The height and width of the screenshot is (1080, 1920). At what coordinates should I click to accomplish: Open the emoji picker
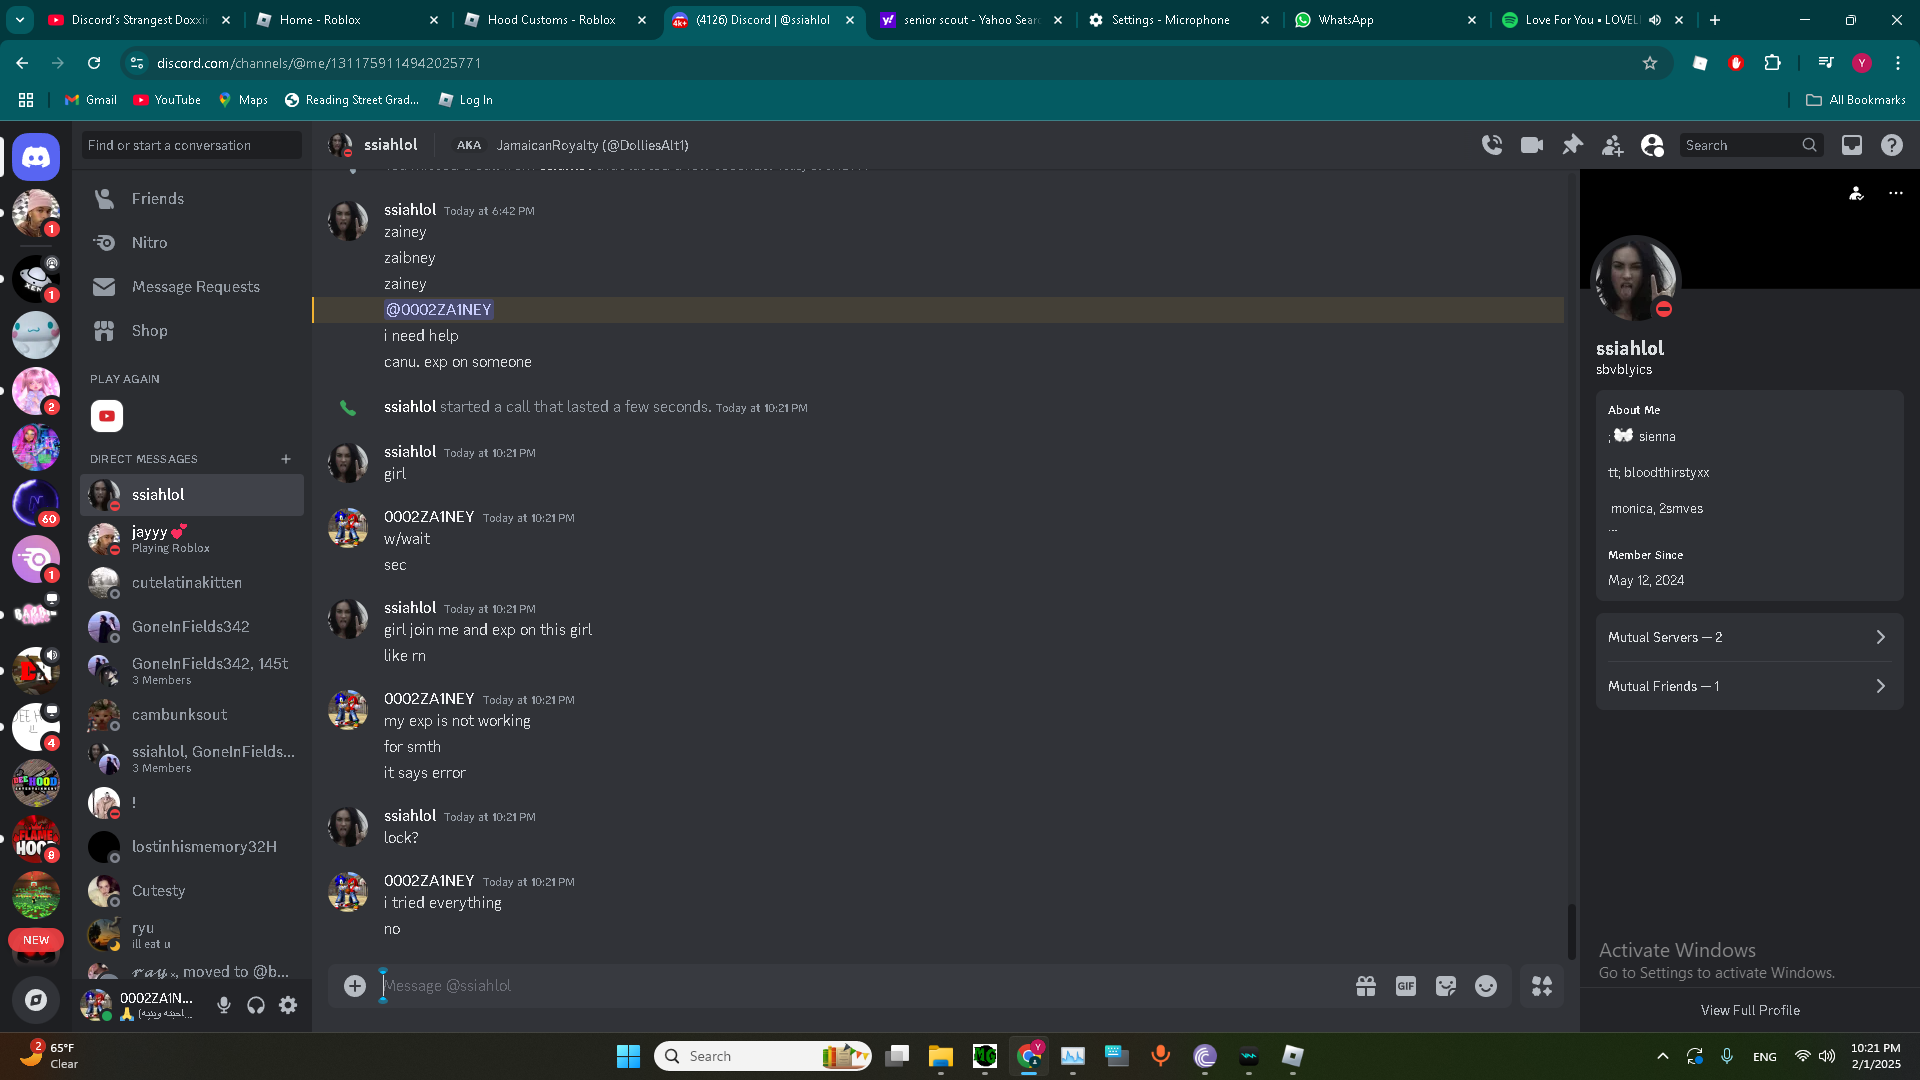pyautogui.click(x=1486, y=986)
